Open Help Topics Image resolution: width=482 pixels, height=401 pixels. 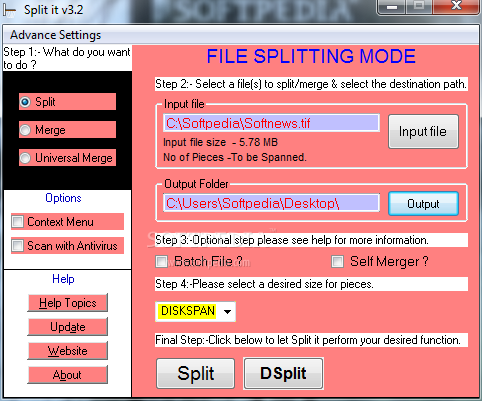click(68, 303)
